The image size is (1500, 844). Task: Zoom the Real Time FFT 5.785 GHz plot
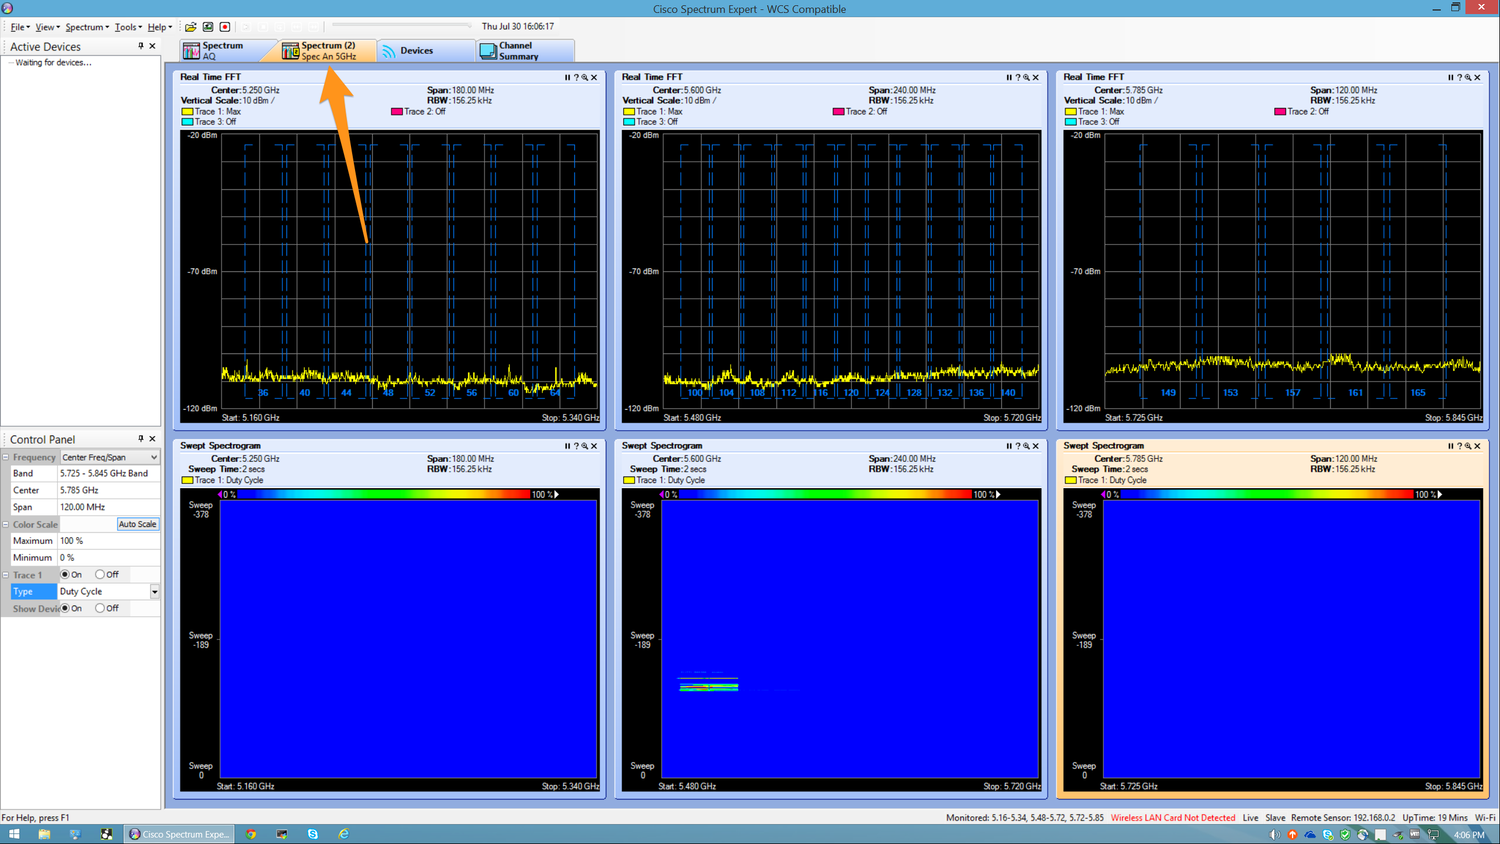pyautogui.click(x=1468, y=77)
